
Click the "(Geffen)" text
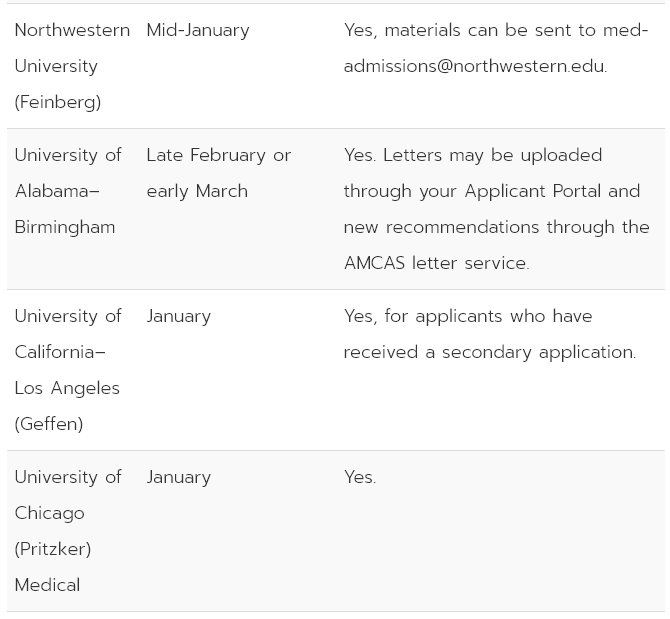pyautogui.click(x=49, y=424)
